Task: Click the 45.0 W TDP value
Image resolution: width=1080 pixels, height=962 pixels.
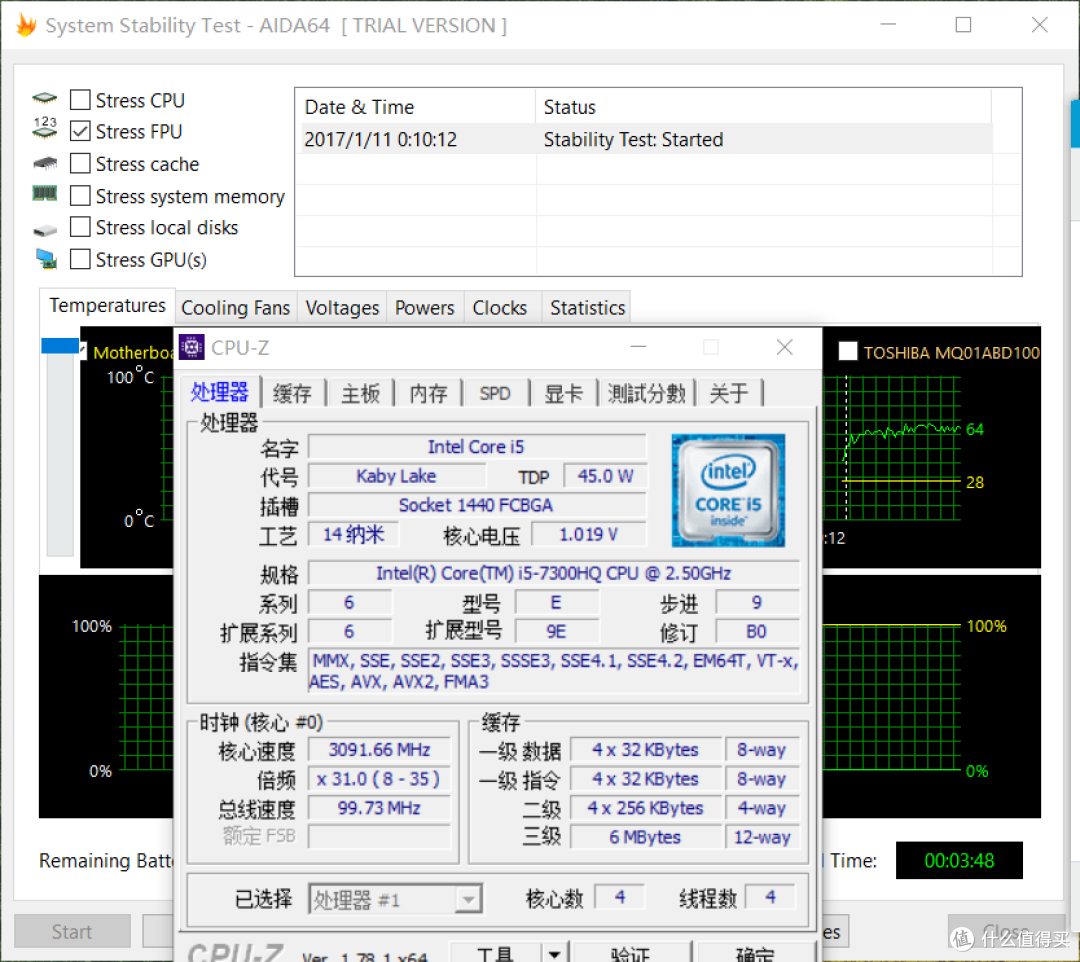Action: [605, 476]
